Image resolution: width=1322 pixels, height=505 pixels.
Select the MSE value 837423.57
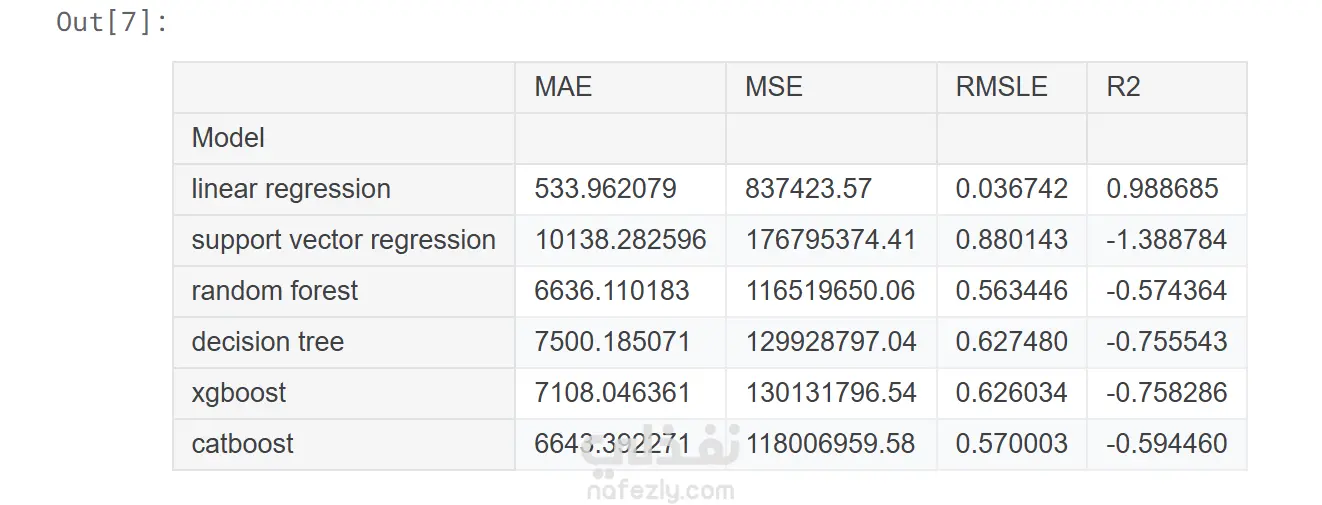point(808,189)
